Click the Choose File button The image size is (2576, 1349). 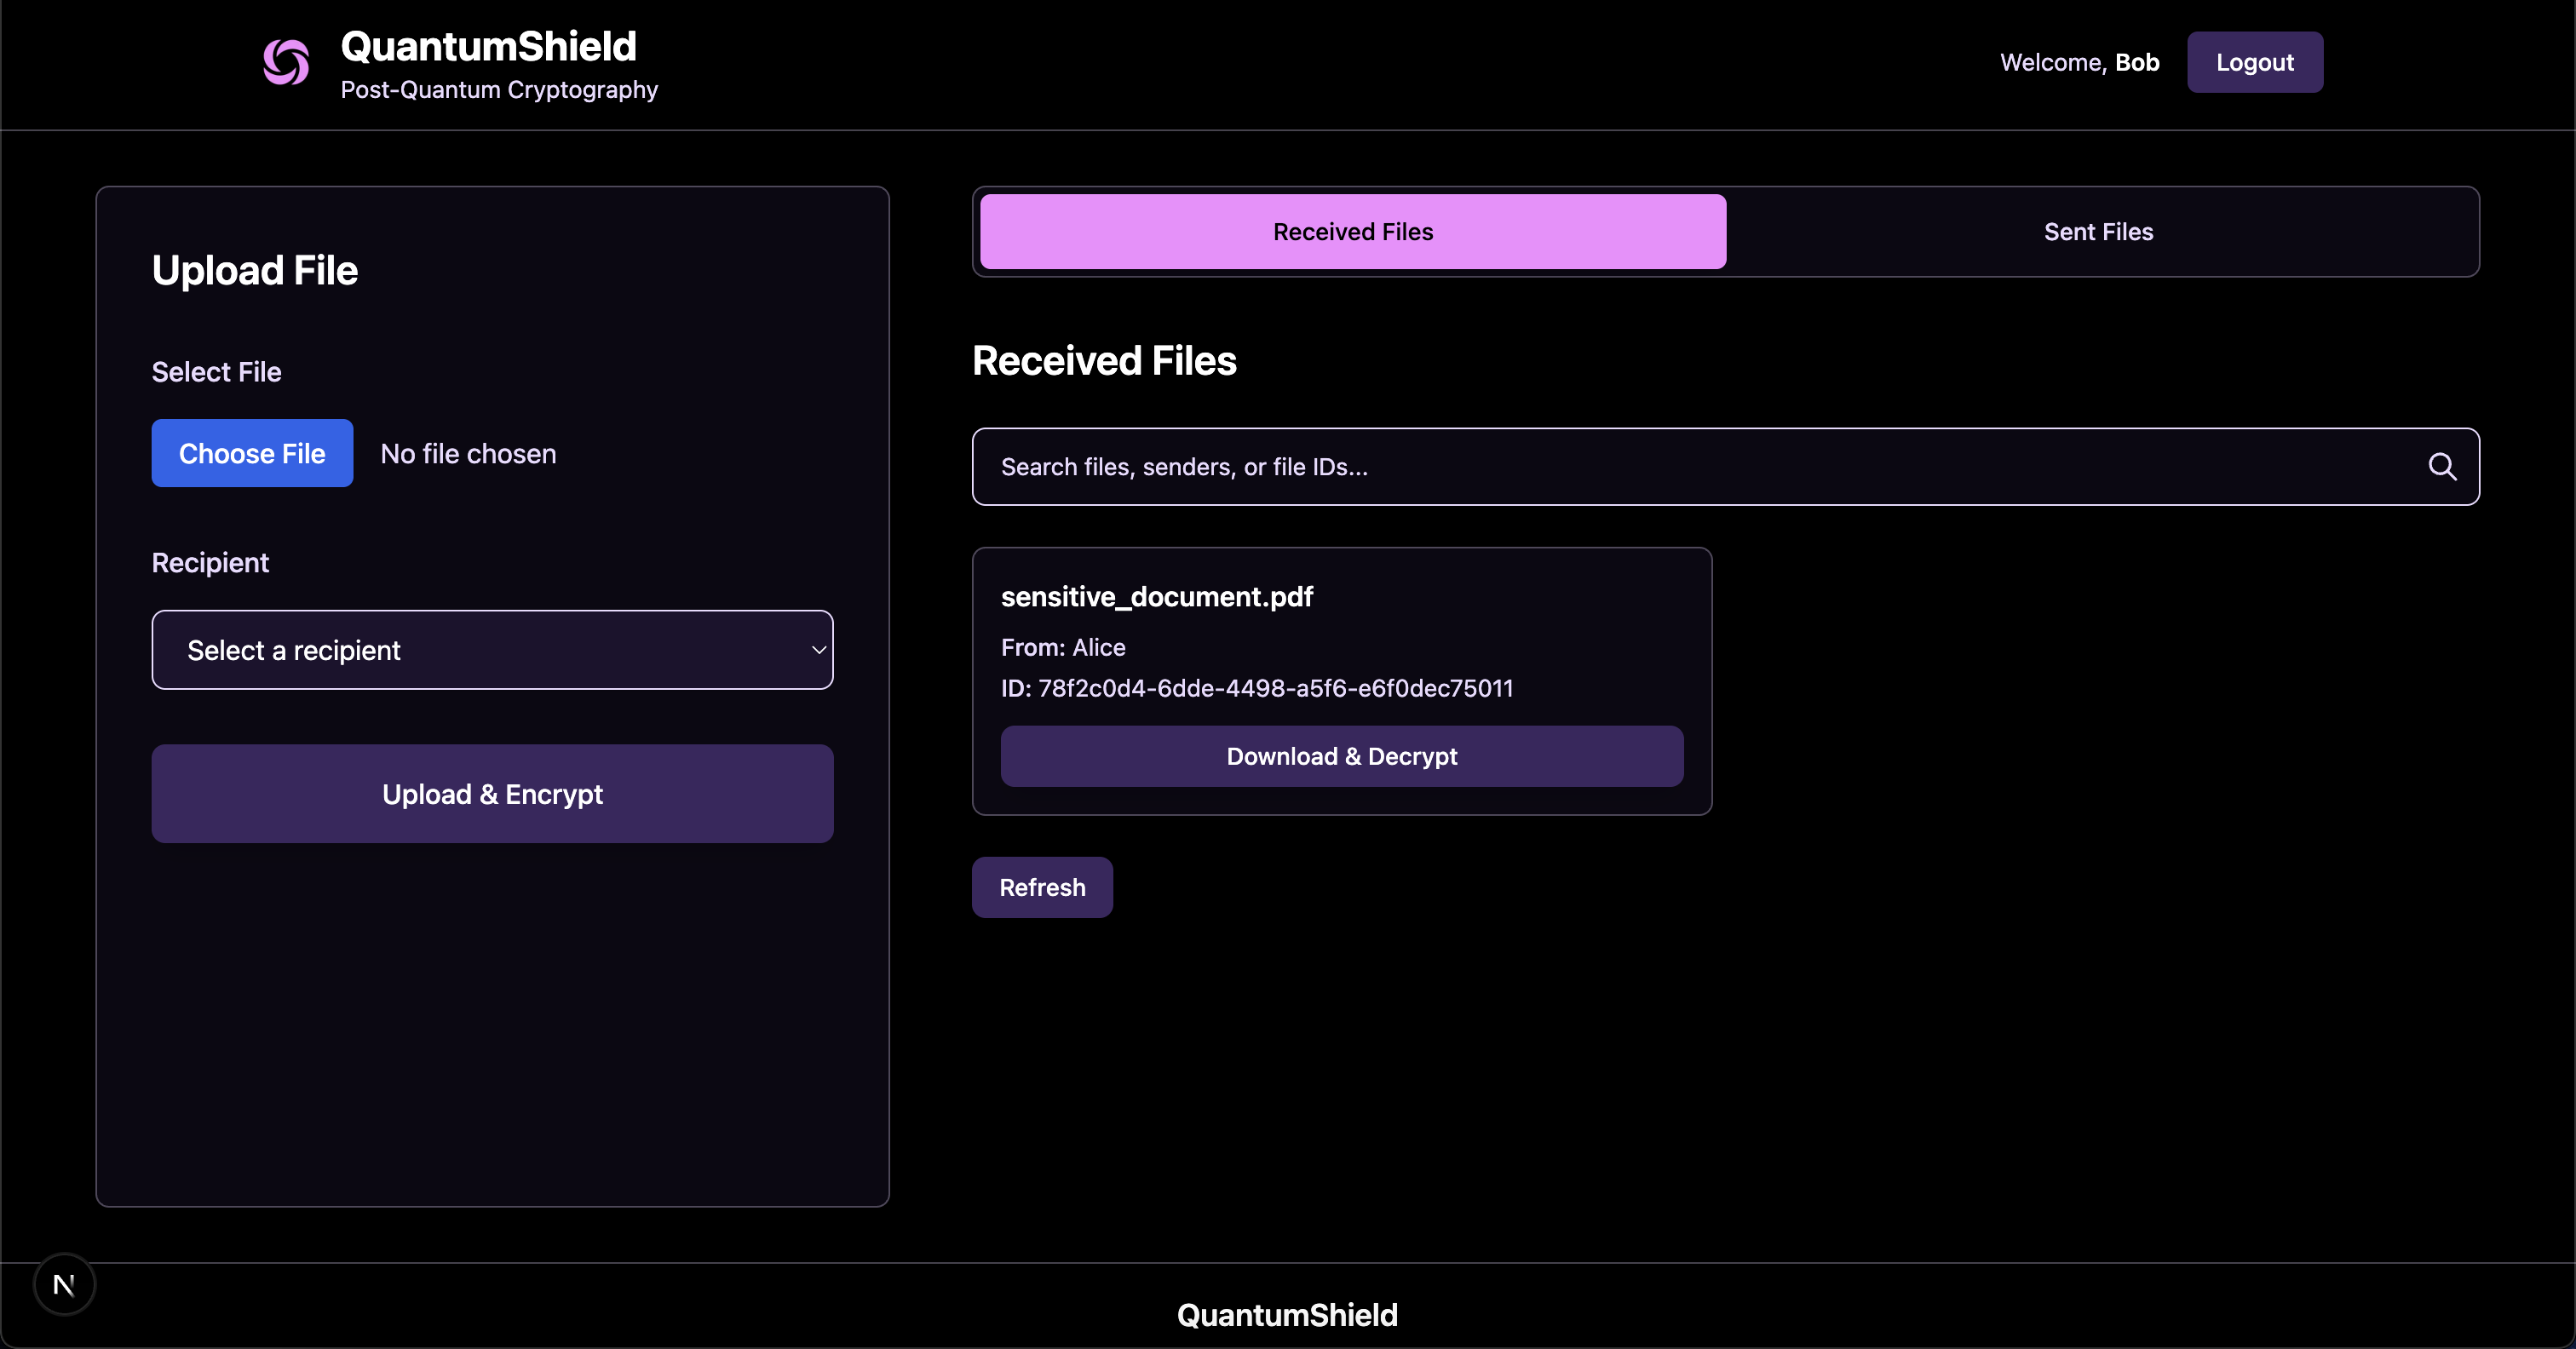252,454
